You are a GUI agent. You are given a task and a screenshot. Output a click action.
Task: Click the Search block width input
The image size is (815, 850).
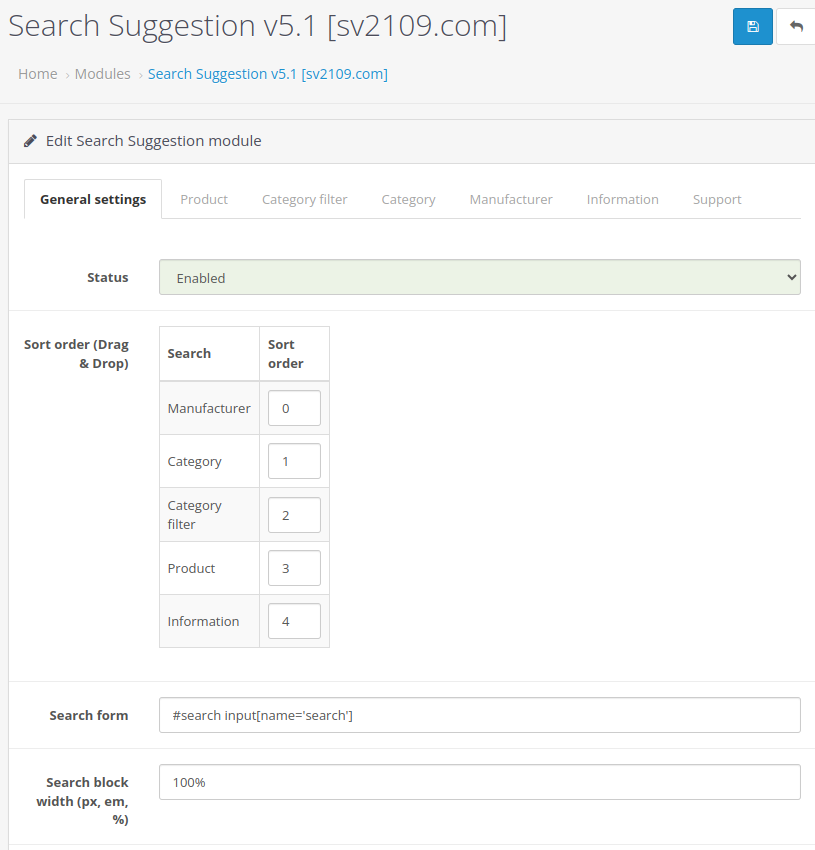[479, 782]
